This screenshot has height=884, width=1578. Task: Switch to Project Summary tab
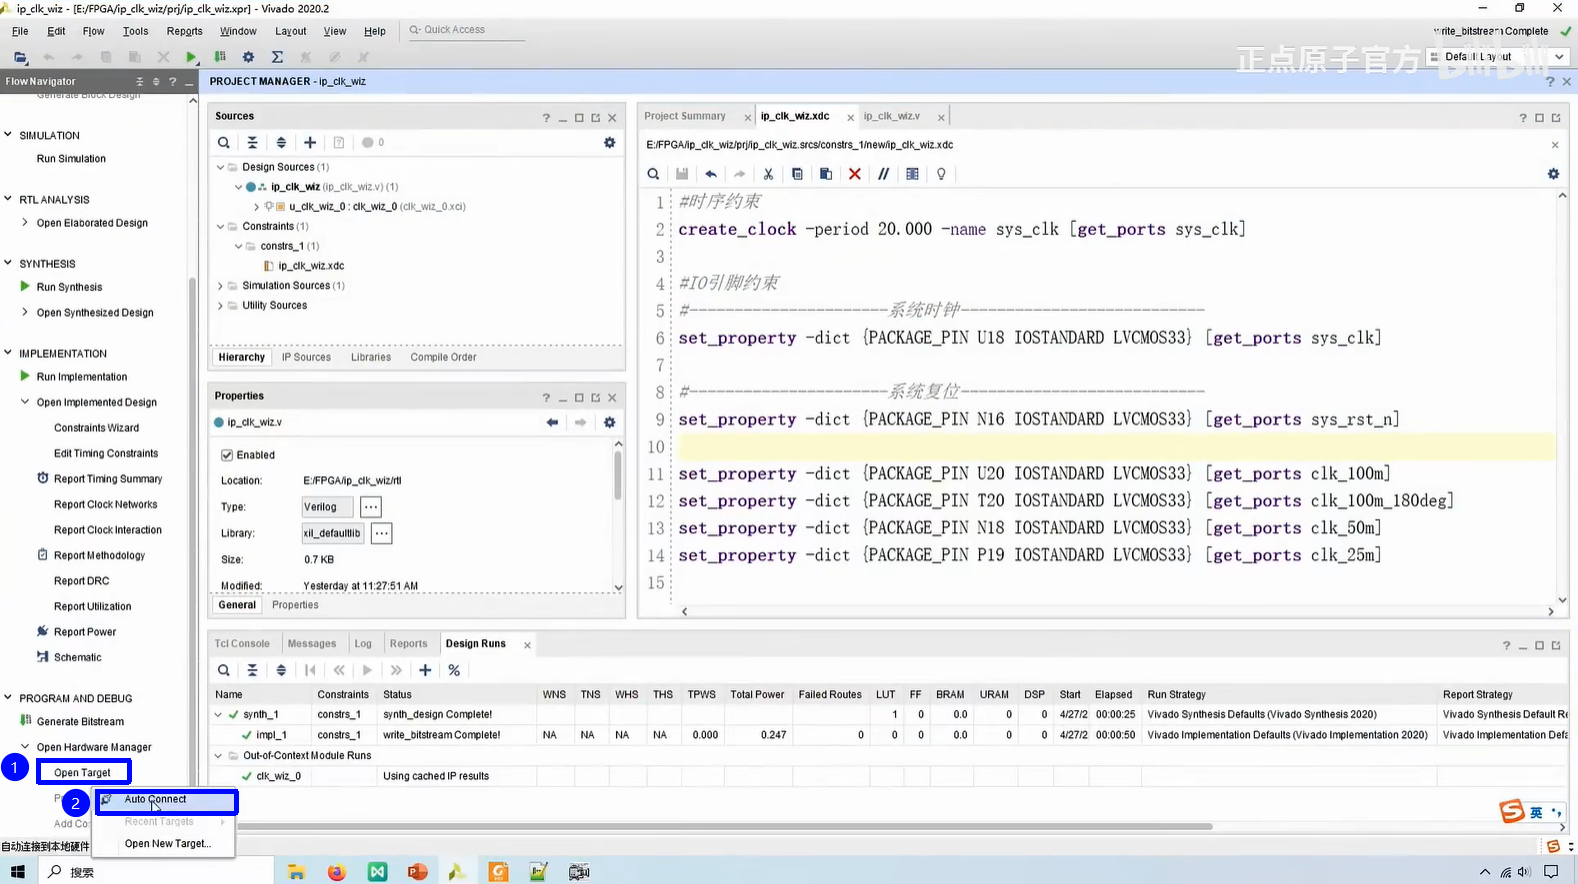[685, 116]
